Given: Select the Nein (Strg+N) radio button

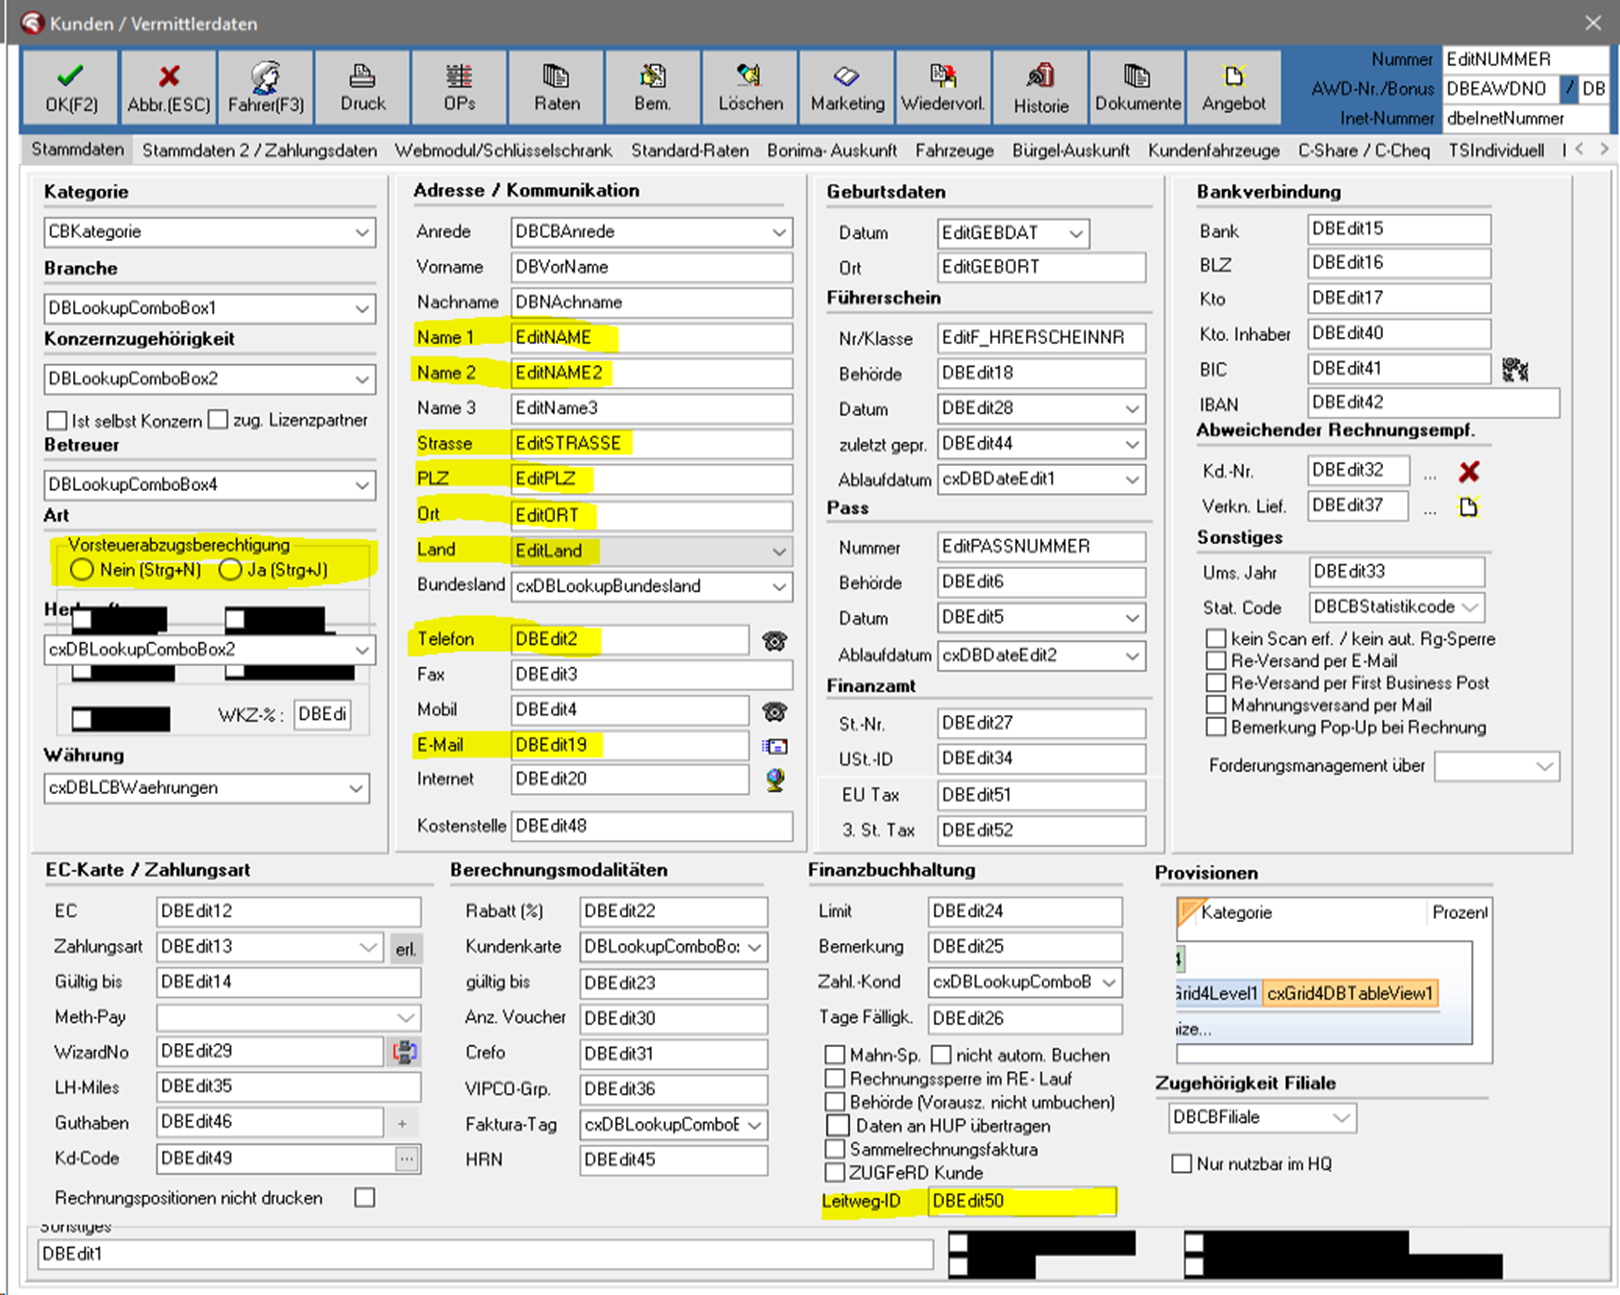Looking at the screenshot, I should coord(82,570).
